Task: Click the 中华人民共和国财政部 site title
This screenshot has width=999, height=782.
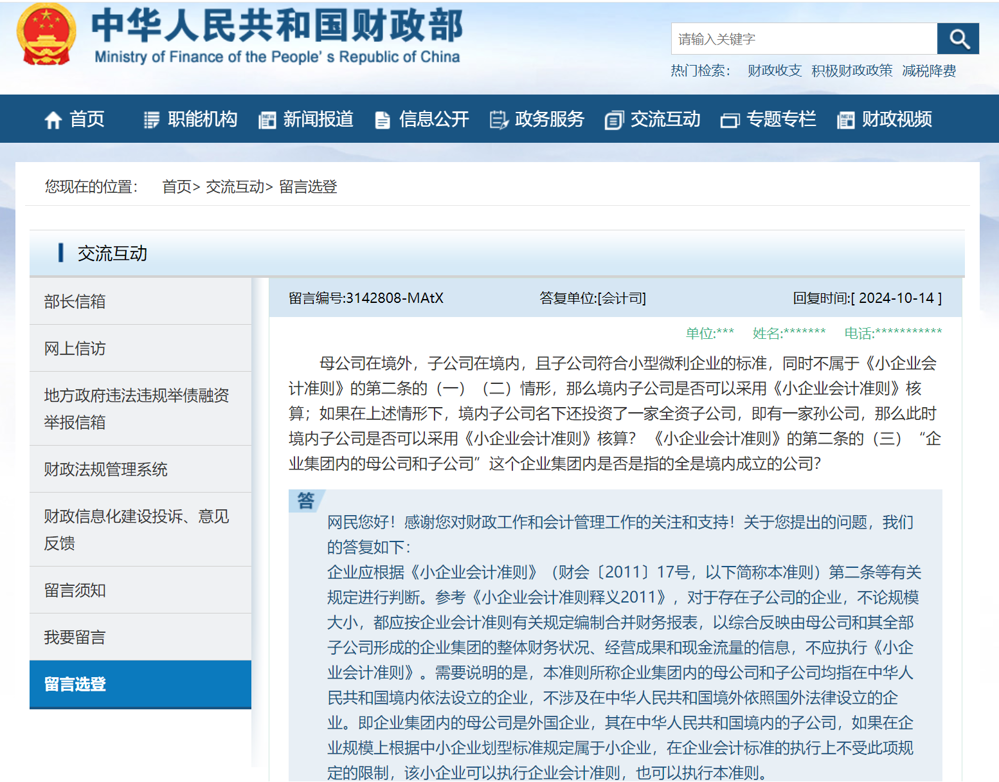Action: click(277, 26)
